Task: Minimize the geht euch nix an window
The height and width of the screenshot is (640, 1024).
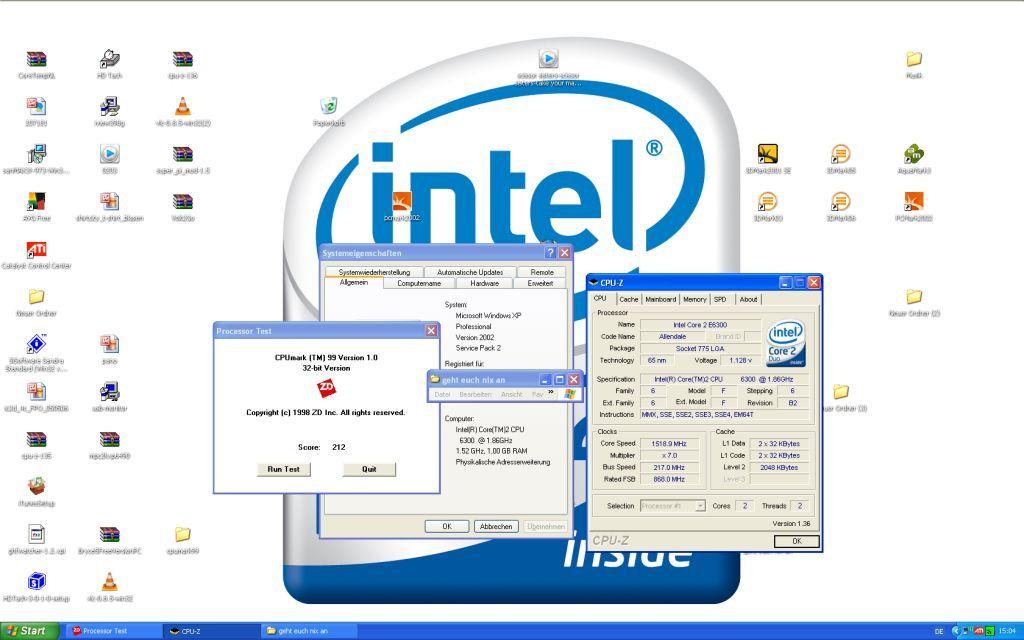Action: (x=546, y=379)
